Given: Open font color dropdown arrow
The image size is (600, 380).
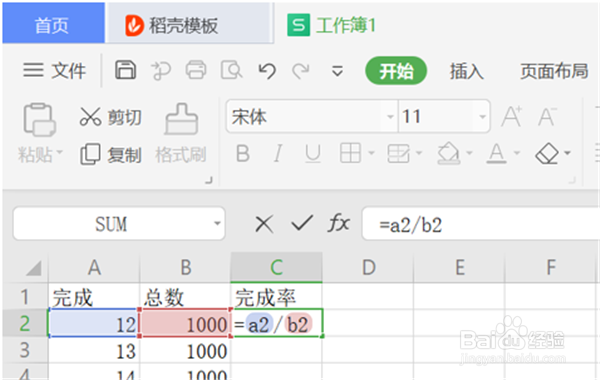Looking at the screenshot, I should (517, 153).
